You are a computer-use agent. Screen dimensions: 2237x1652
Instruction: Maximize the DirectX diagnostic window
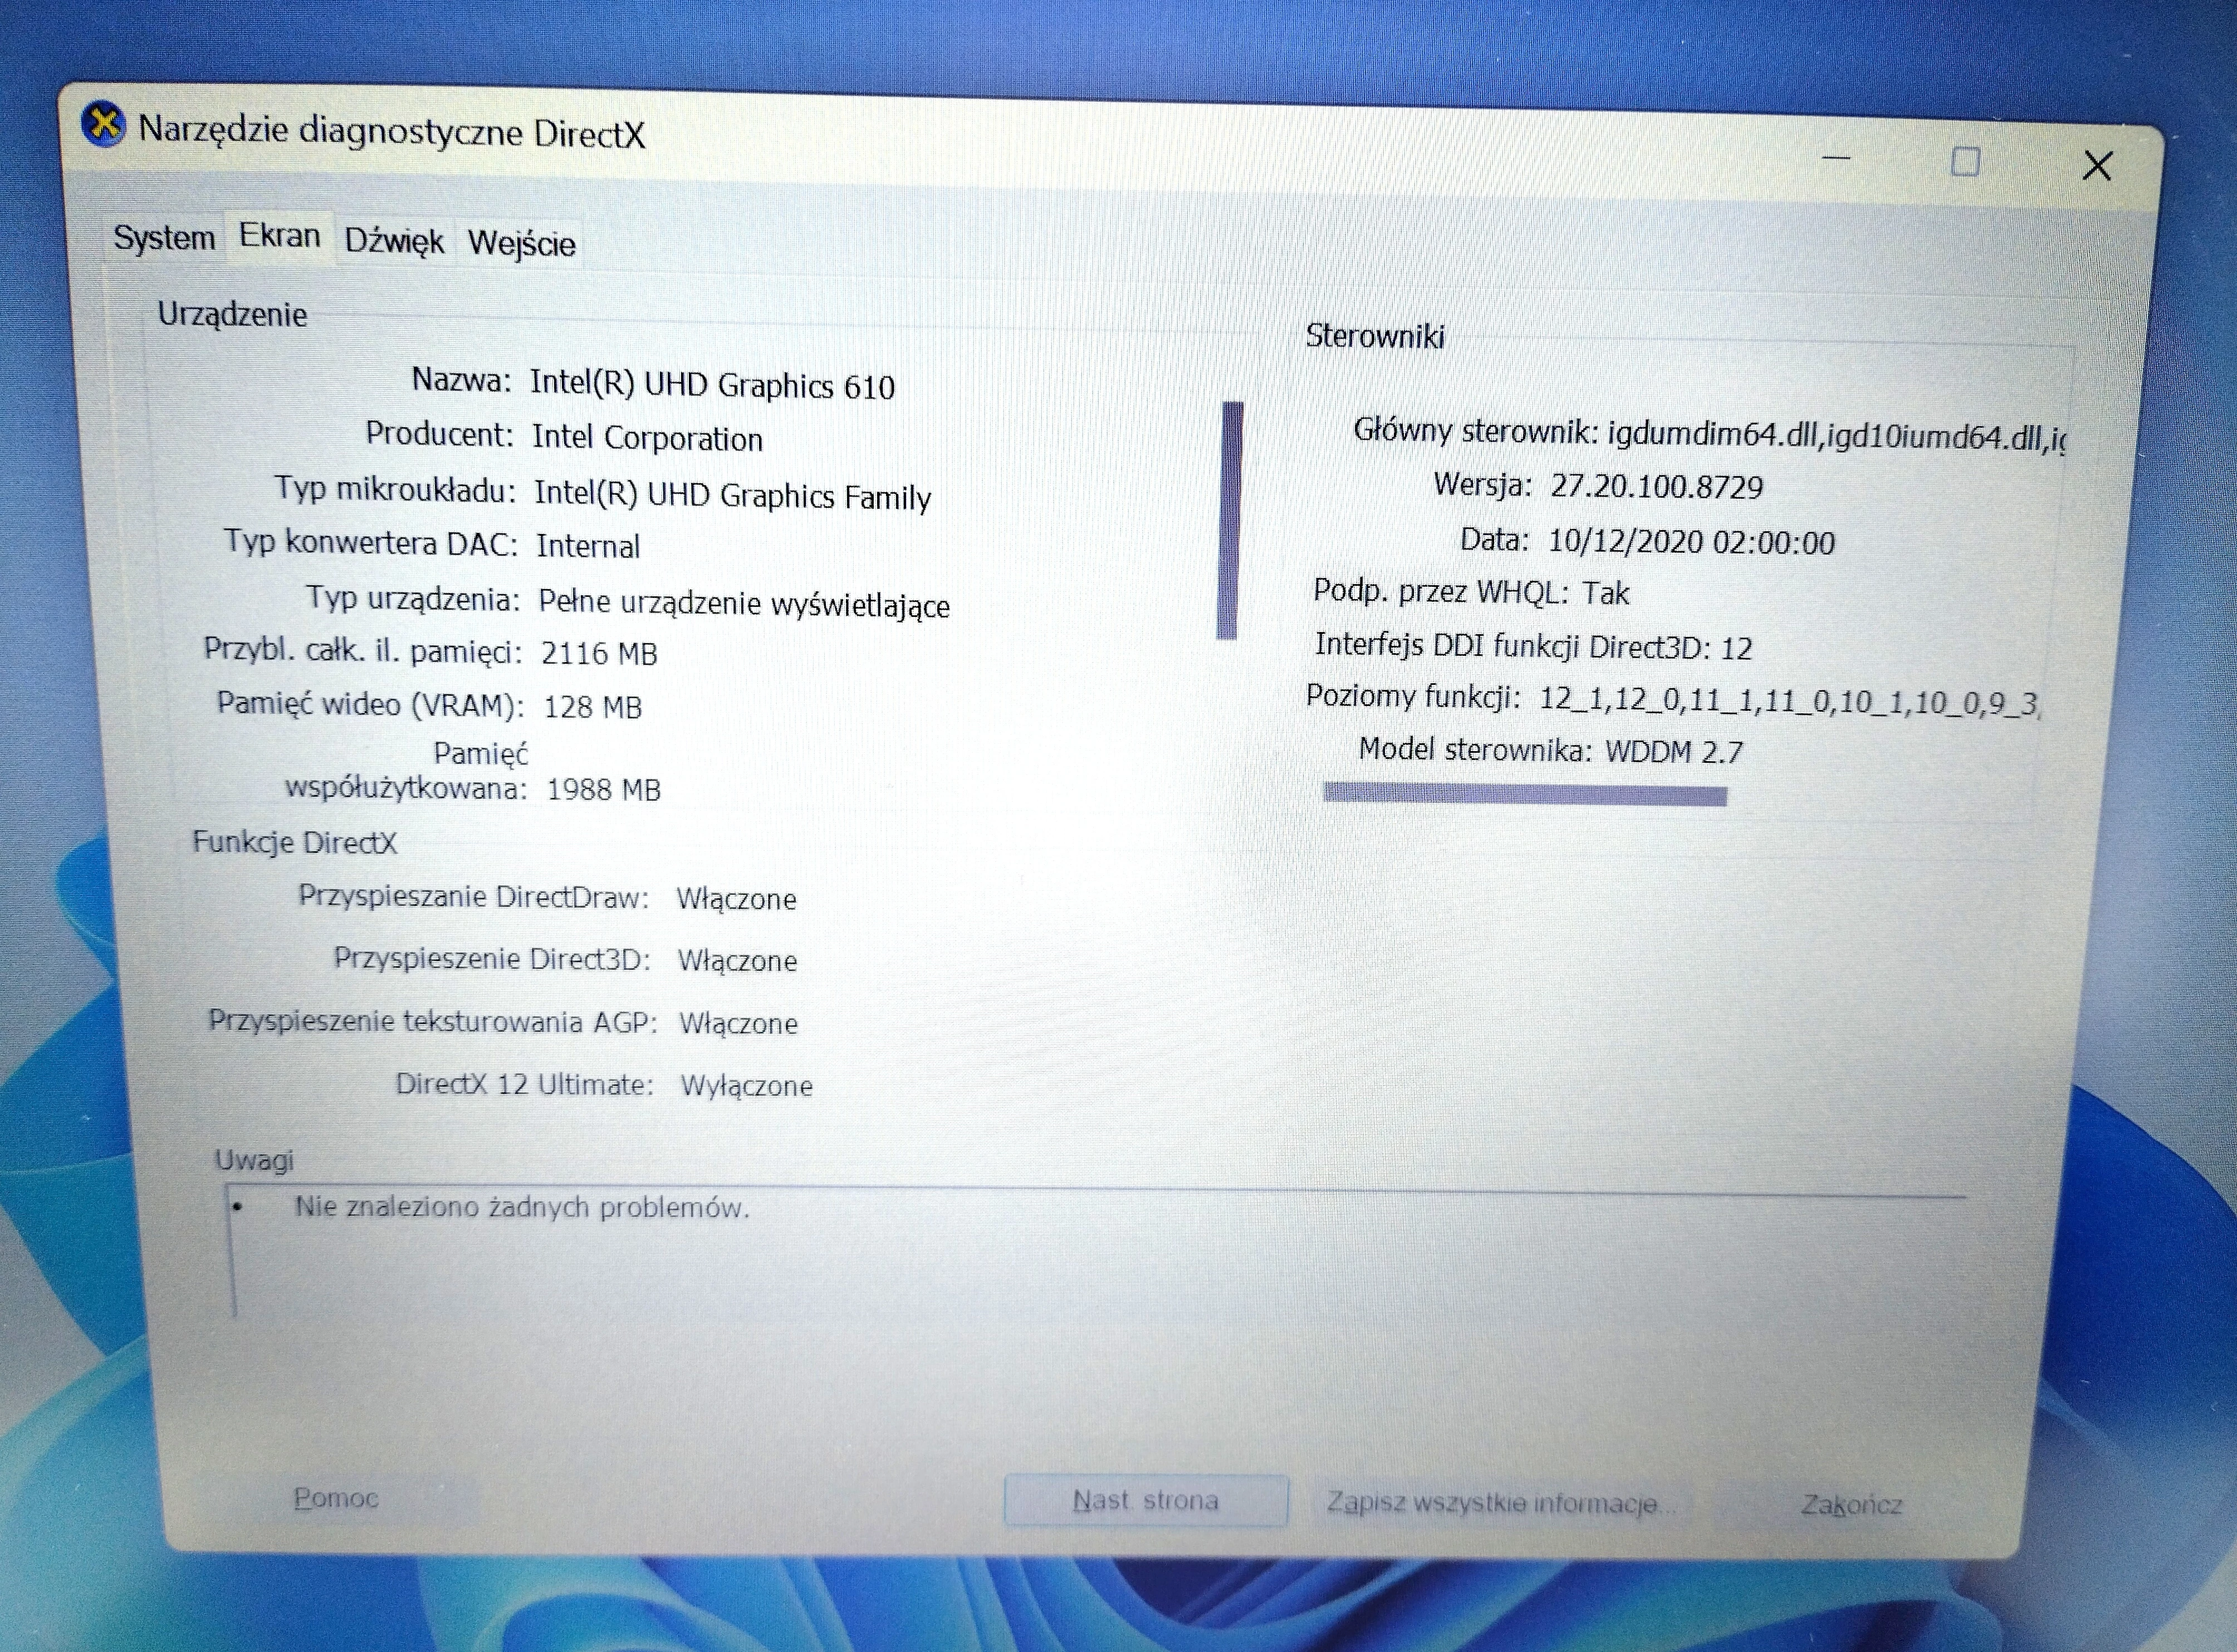point(1965,161)
